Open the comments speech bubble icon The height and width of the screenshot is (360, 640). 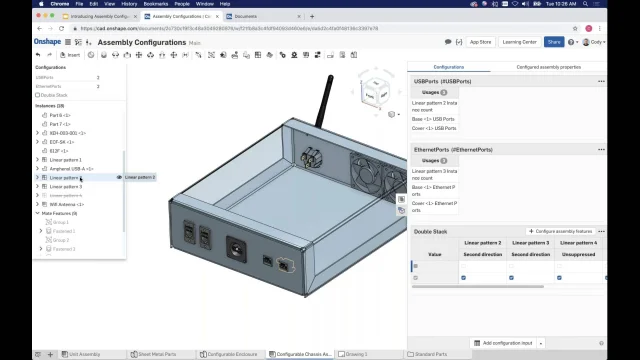point(448,42)
